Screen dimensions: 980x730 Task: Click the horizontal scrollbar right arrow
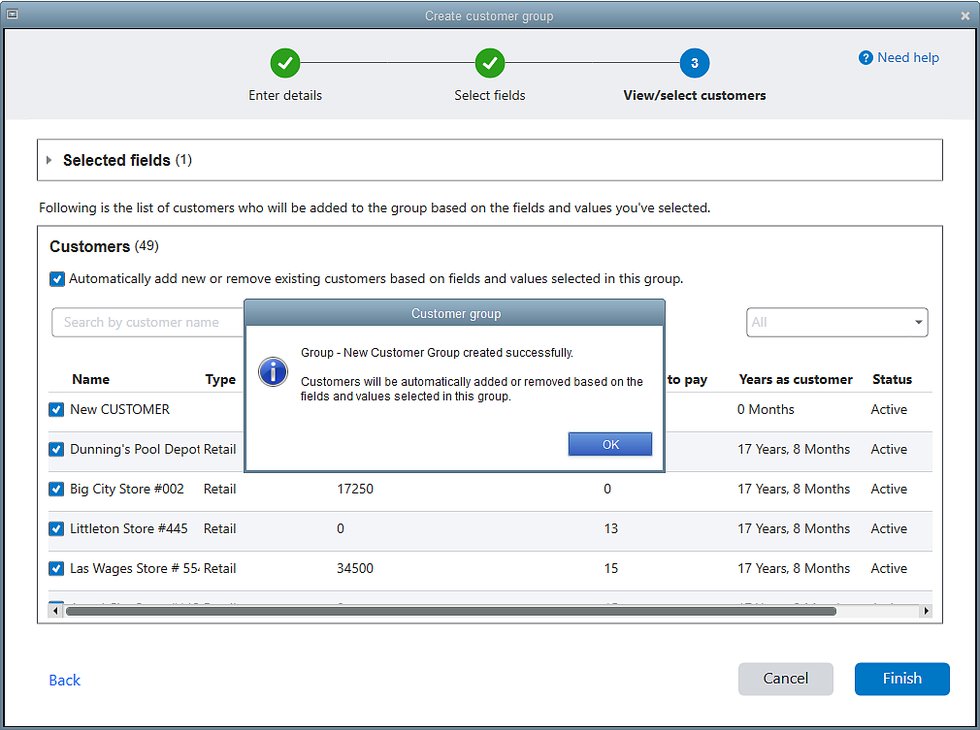(926, 611)
